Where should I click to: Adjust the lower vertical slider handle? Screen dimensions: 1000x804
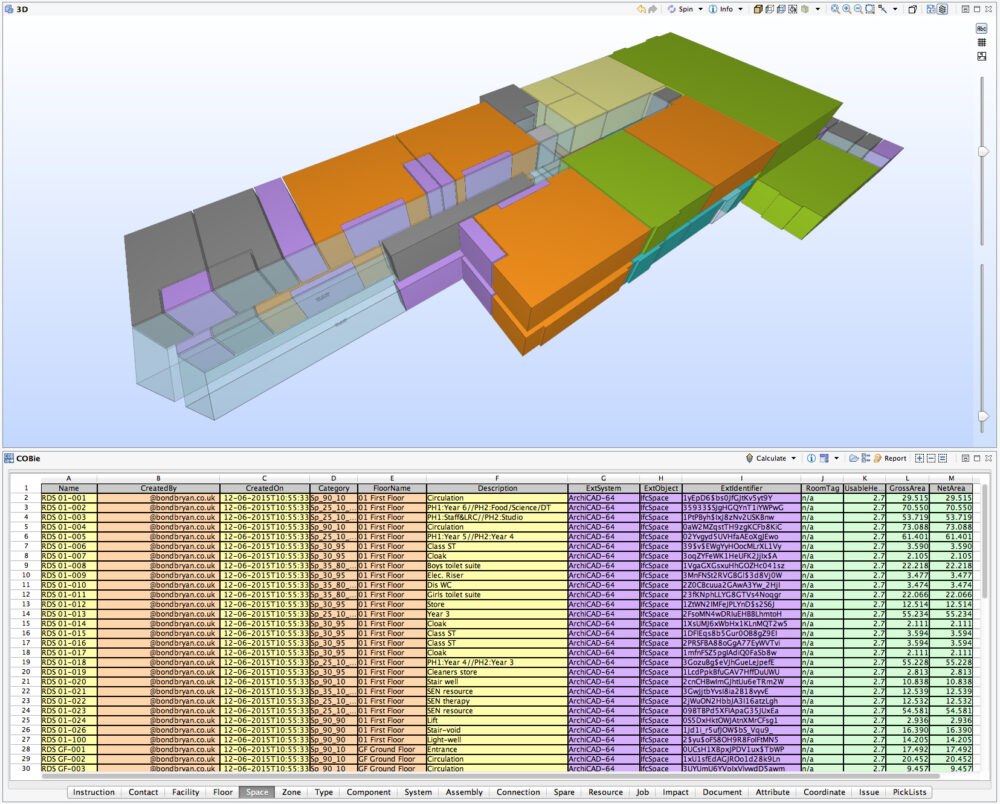point(983,416)
